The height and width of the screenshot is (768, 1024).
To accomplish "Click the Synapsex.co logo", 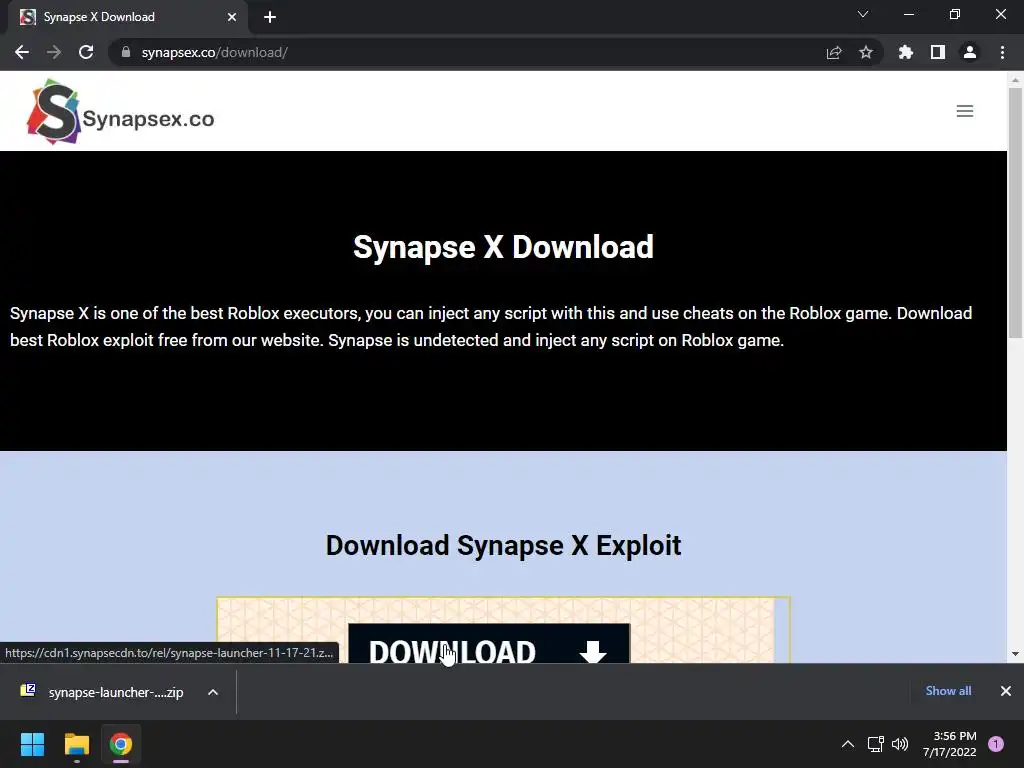I will tap(120, 112).
